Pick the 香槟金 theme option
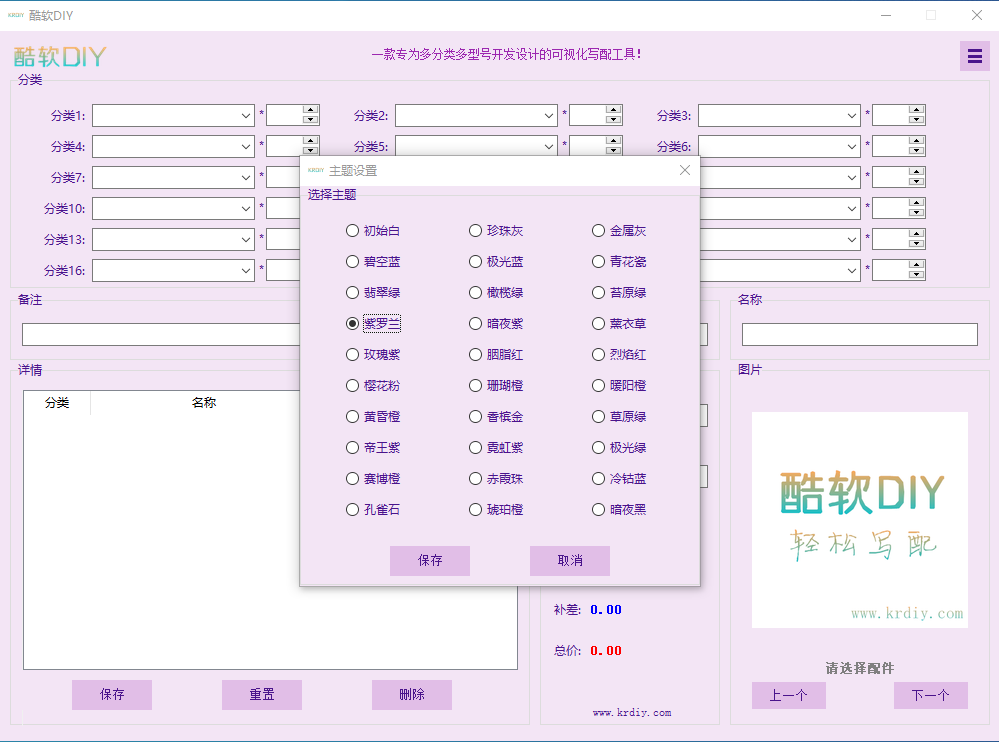 pos(476,417)
